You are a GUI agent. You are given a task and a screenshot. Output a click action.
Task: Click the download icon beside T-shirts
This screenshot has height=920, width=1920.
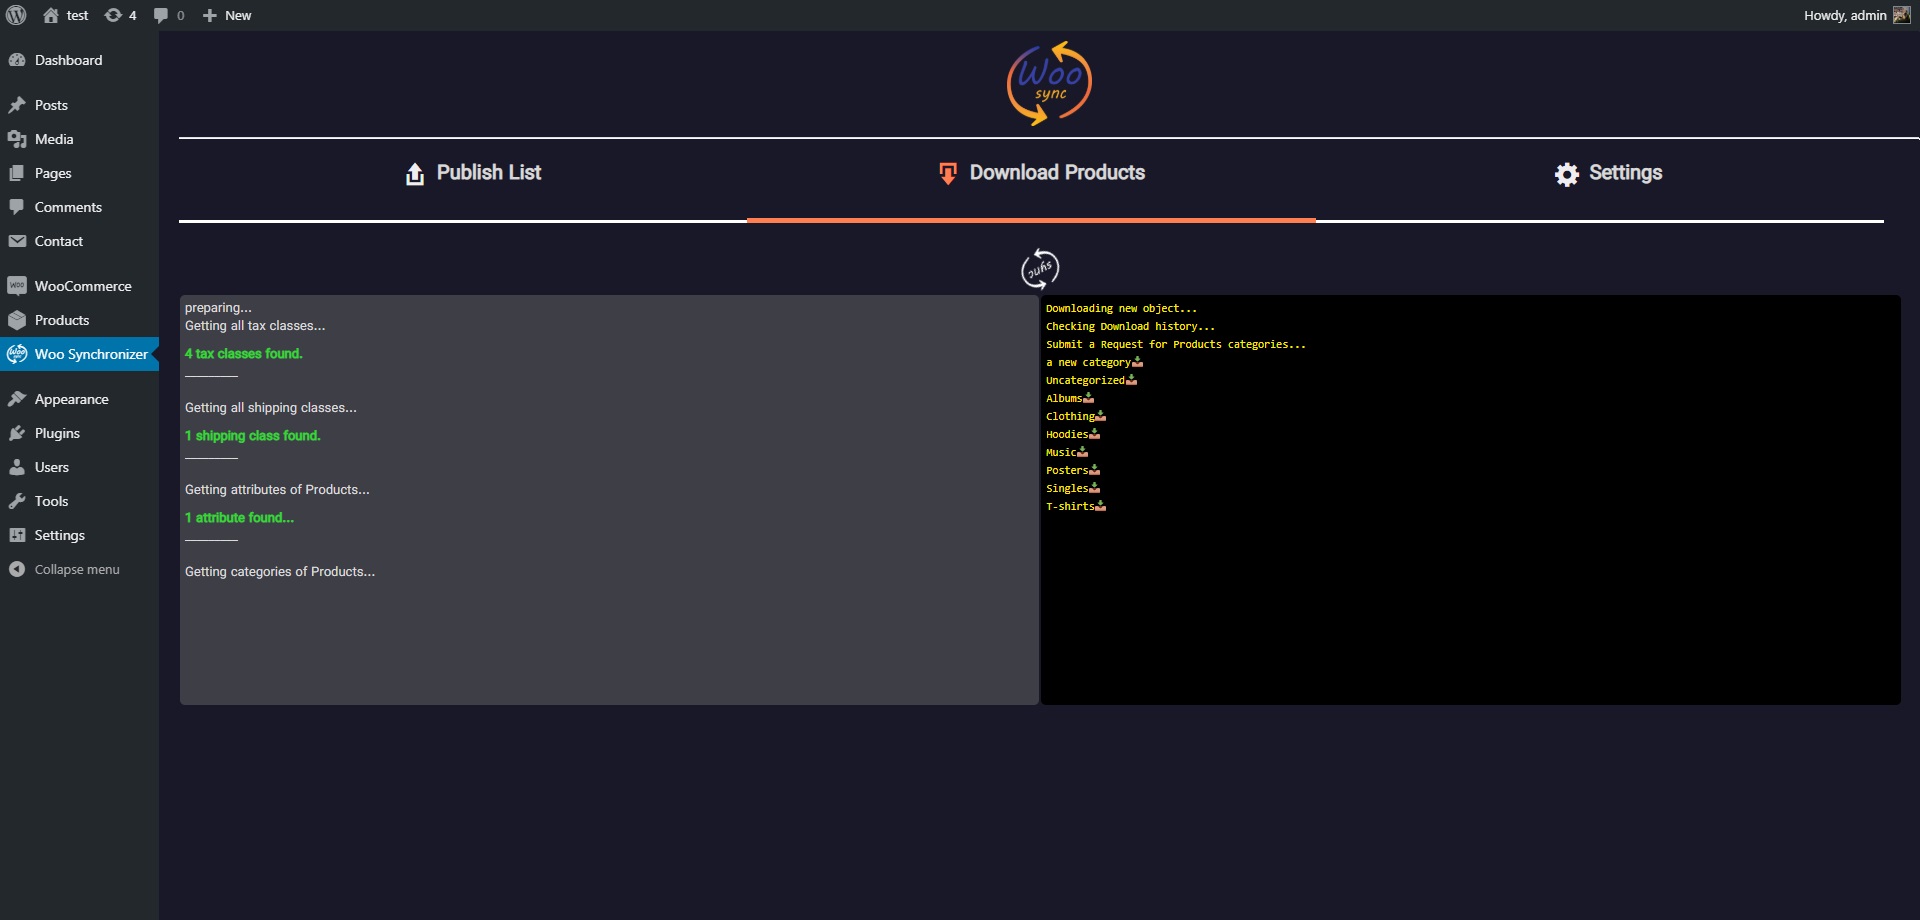(1100, 506)
